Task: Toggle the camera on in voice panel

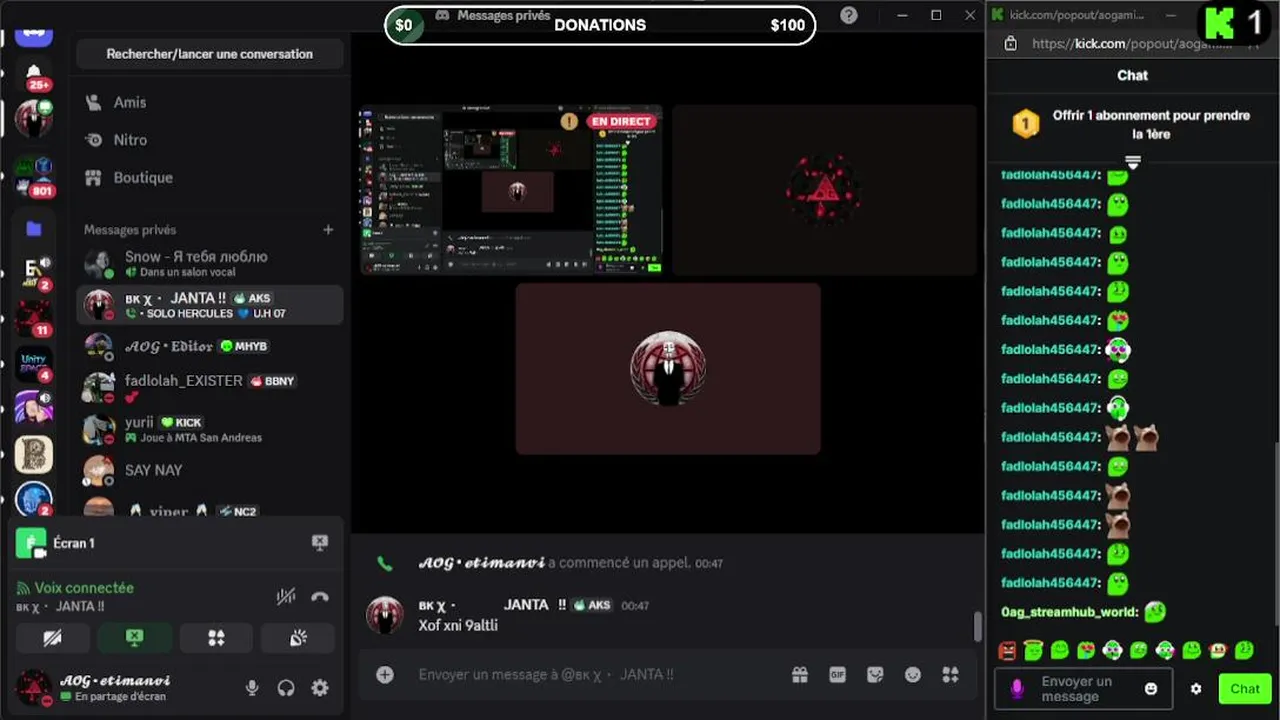Action: coord(52,638)
